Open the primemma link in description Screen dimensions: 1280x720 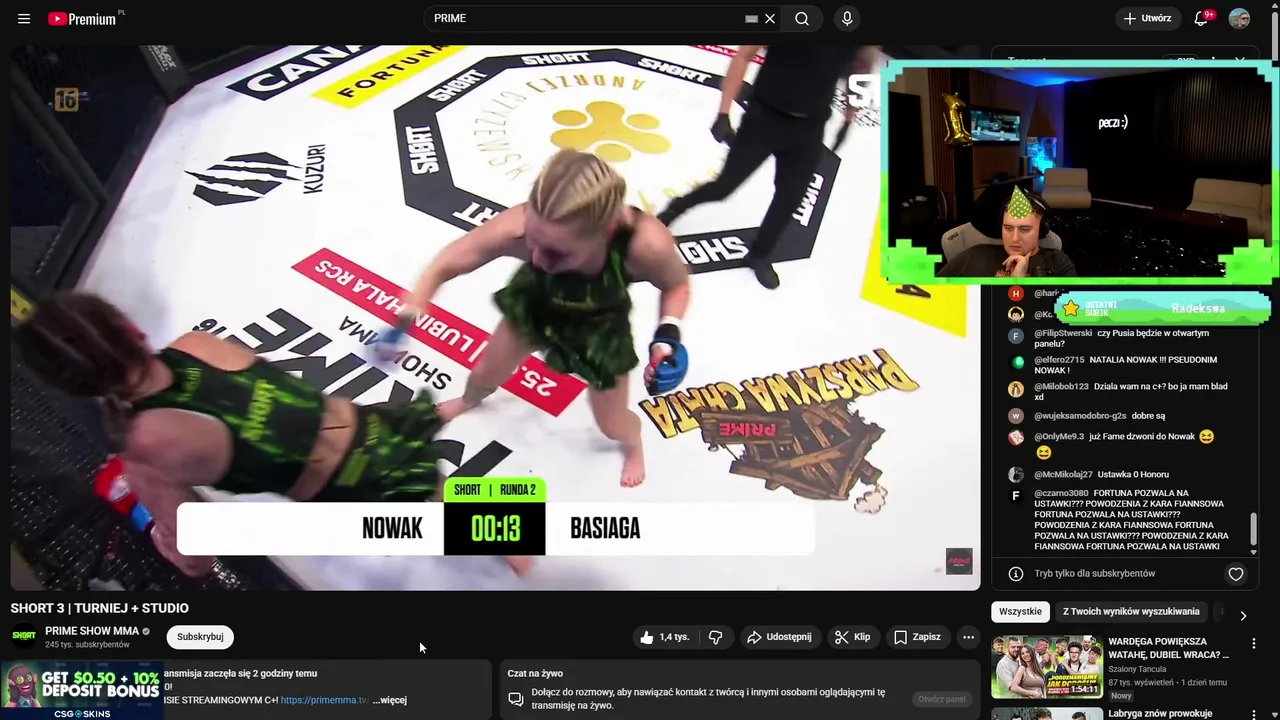tap(325, 700)
